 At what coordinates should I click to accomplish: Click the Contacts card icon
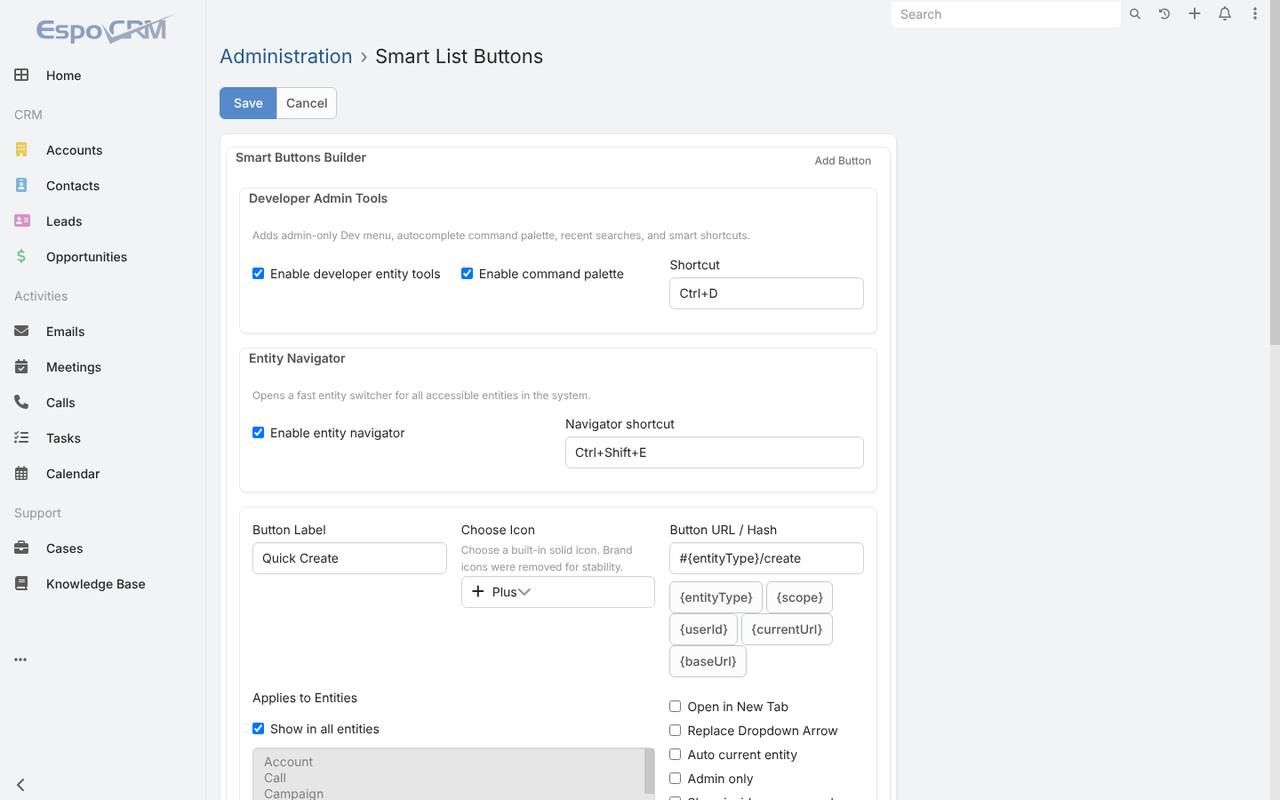tap(21, 185)
